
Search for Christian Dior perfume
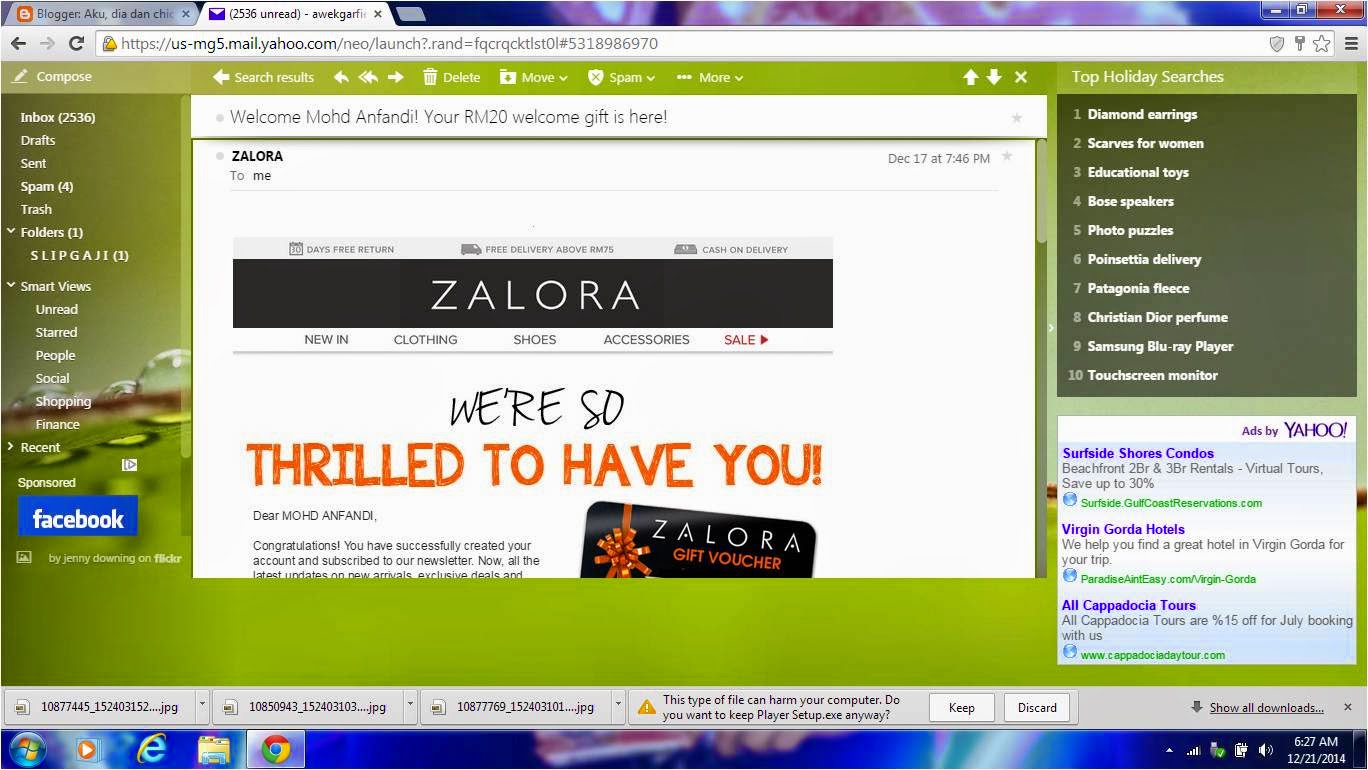pyautogui.click(x=1157, y=317)
